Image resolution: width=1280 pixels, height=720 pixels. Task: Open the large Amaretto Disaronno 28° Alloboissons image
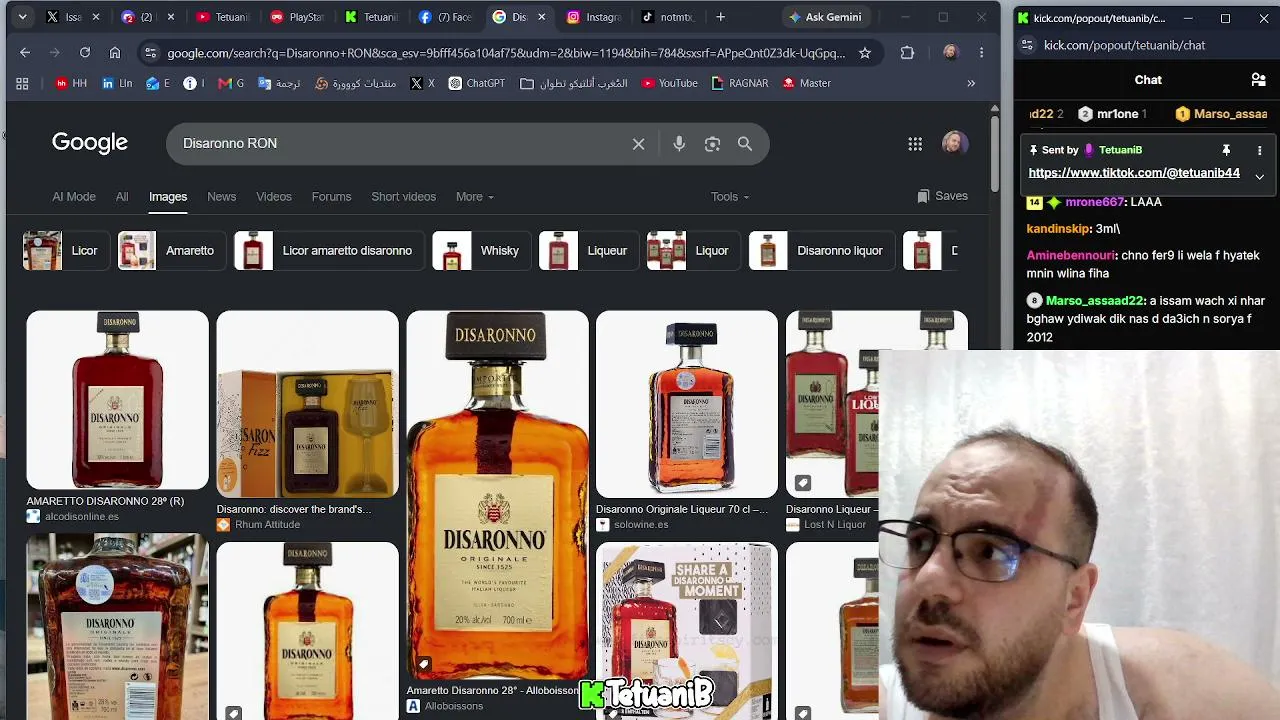497,496
